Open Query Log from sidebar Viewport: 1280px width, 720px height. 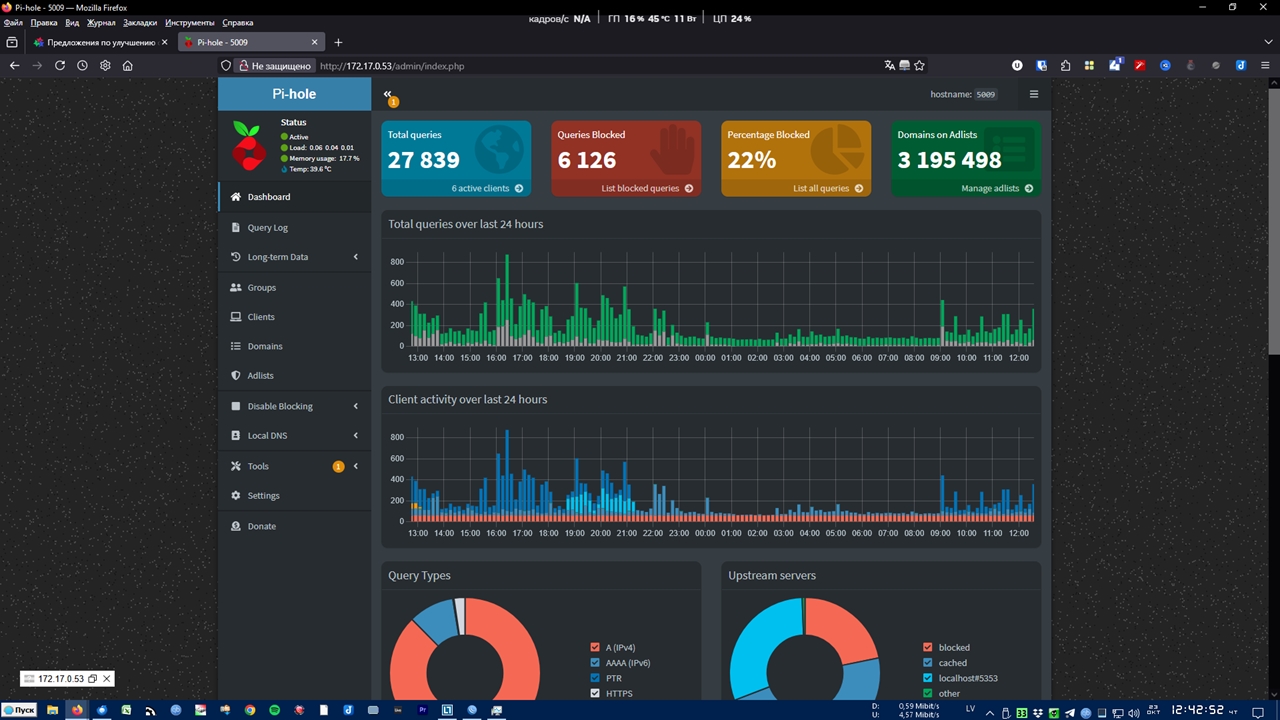click(x=266, y=228)
